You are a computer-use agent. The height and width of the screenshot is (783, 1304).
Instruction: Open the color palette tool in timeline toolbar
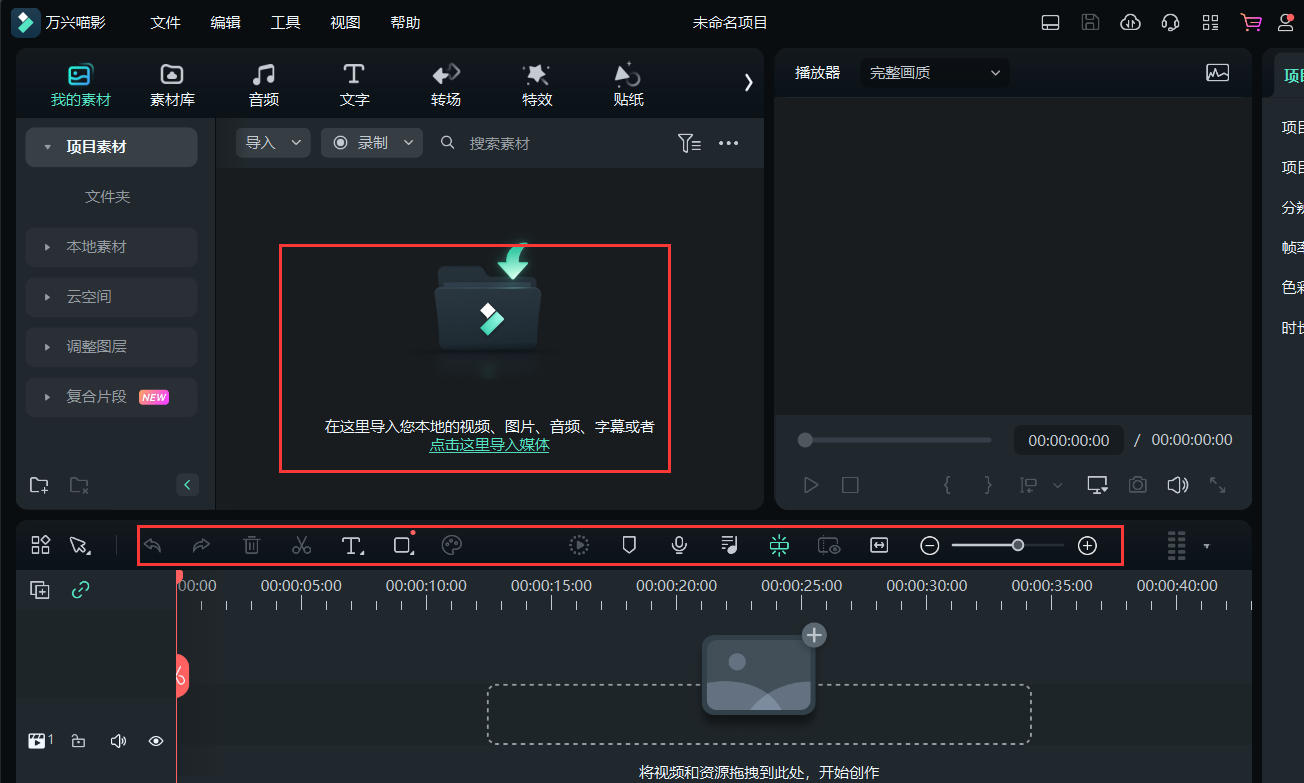[452, 545]
